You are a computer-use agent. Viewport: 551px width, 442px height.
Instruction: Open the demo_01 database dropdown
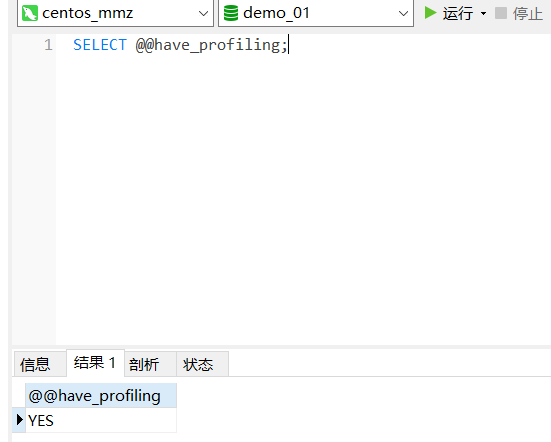pyautogui.click(x=403, y=14)
